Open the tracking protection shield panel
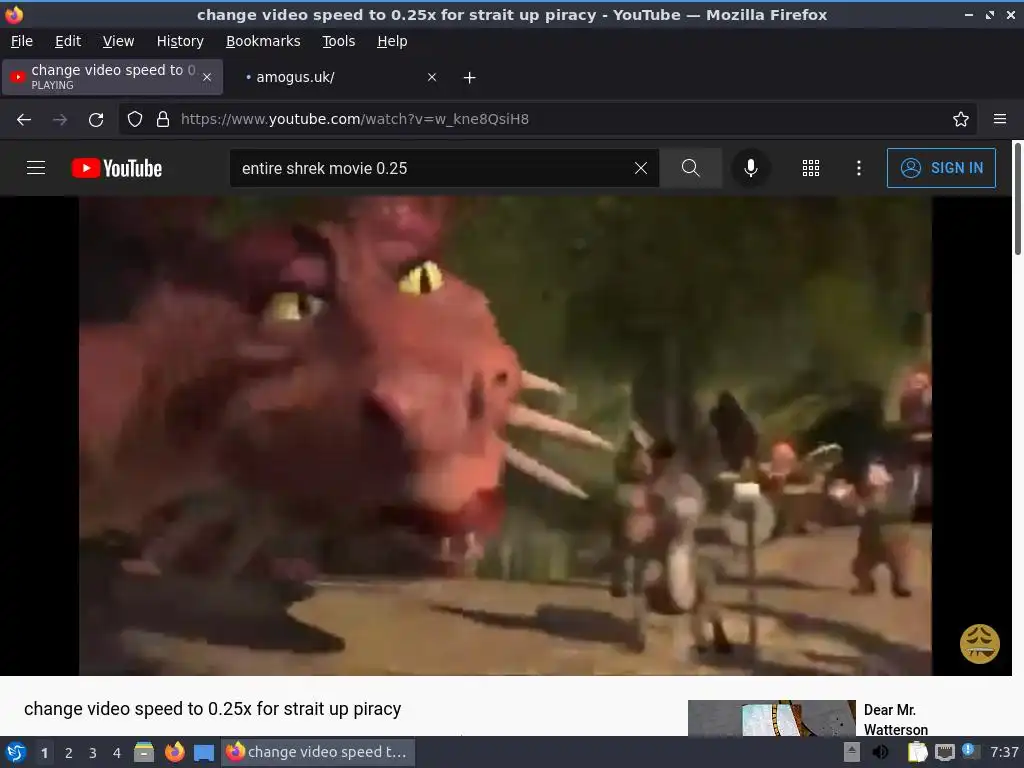The image size is (1024, 768). coord(135,120)
